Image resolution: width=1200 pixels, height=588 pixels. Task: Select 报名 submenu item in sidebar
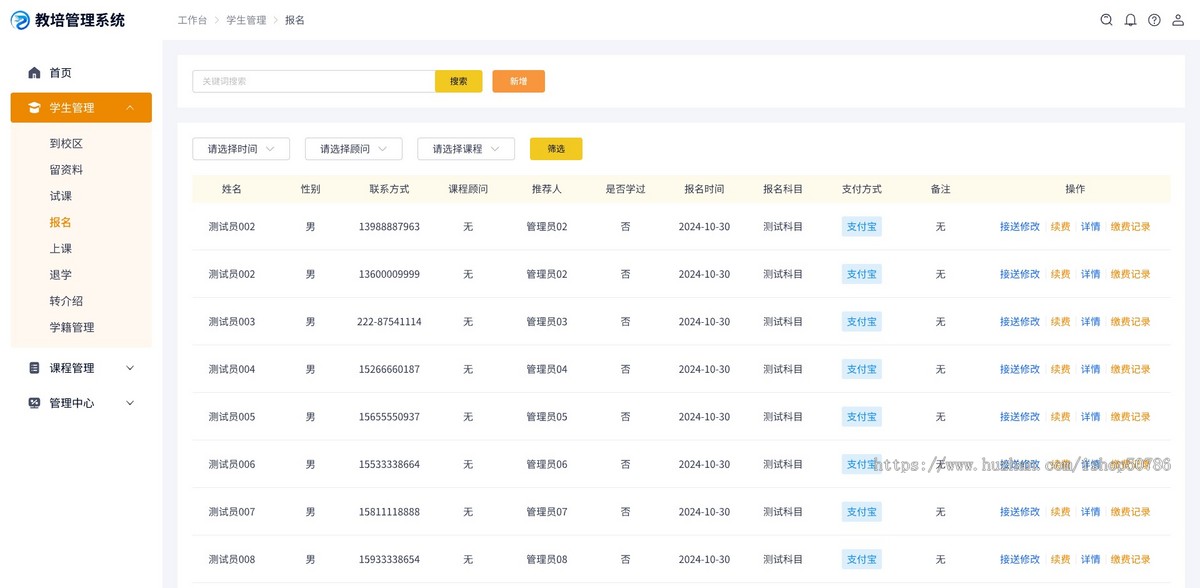pos(61,222)
